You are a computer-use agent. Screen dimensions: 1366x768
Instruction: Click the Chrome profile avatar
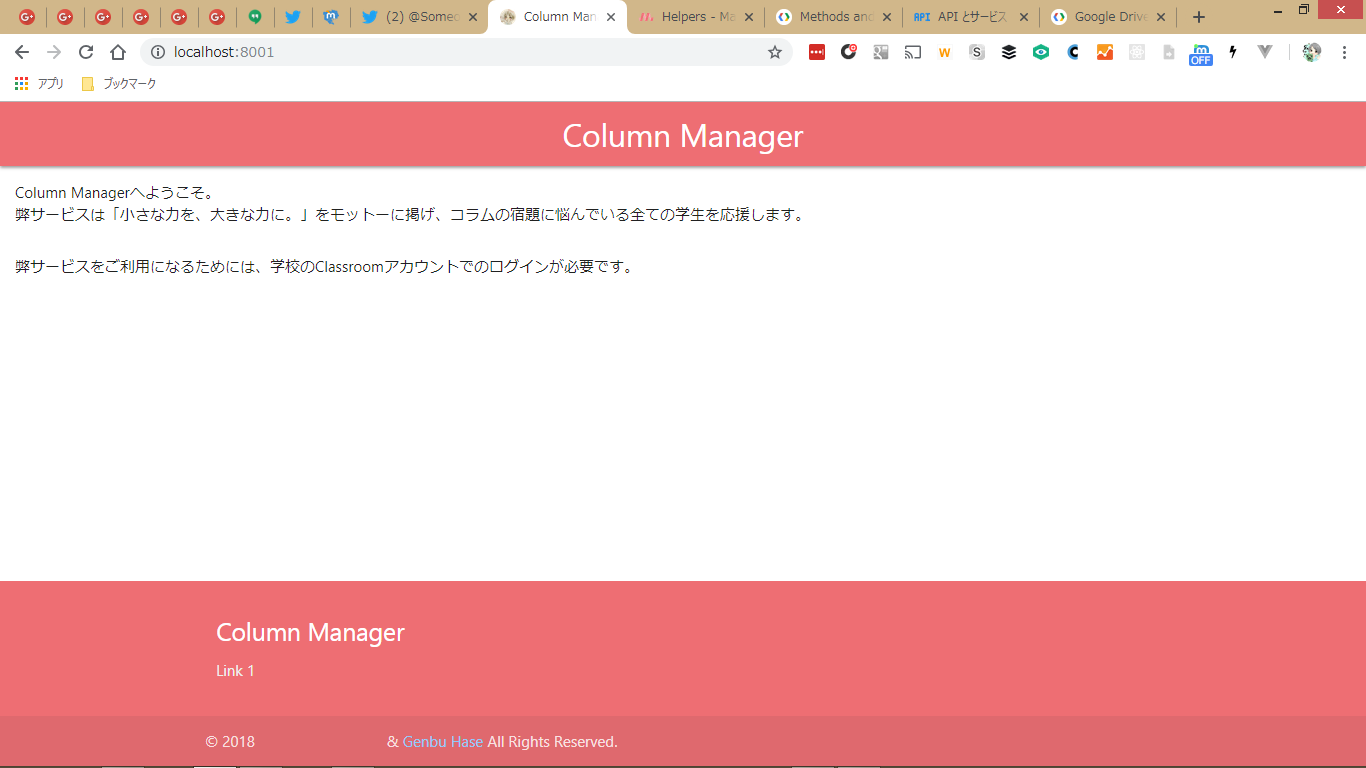(1312, 52)
